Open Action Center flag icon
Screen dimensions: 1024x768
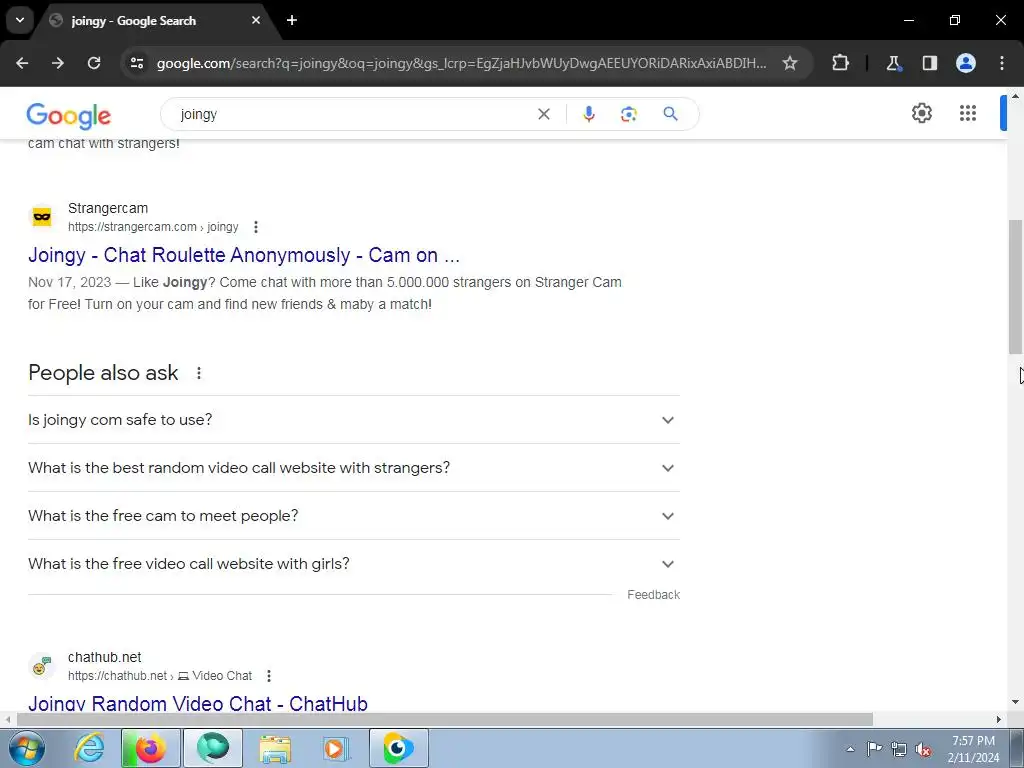point(874,749)
